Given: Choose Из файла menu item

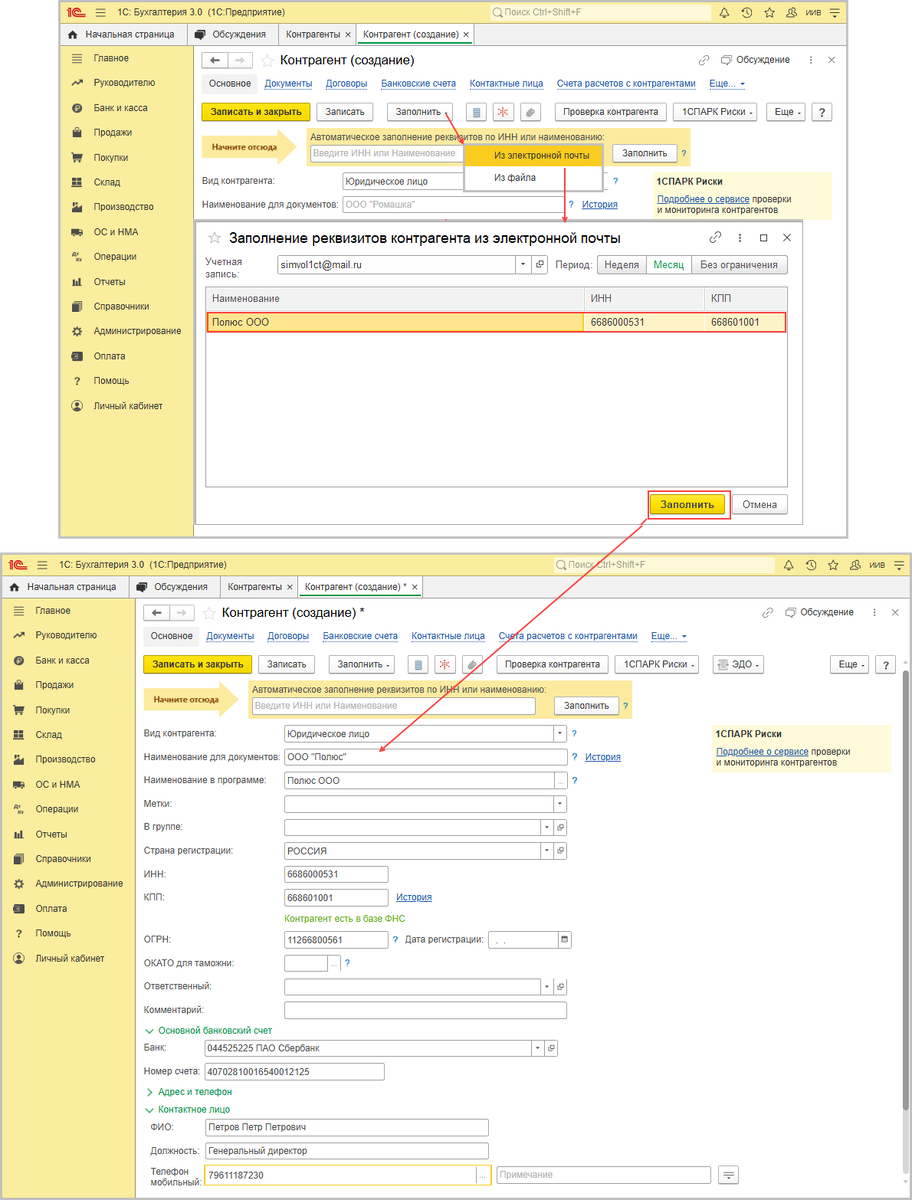Looking at the screenshot, I should click(534, 178).
